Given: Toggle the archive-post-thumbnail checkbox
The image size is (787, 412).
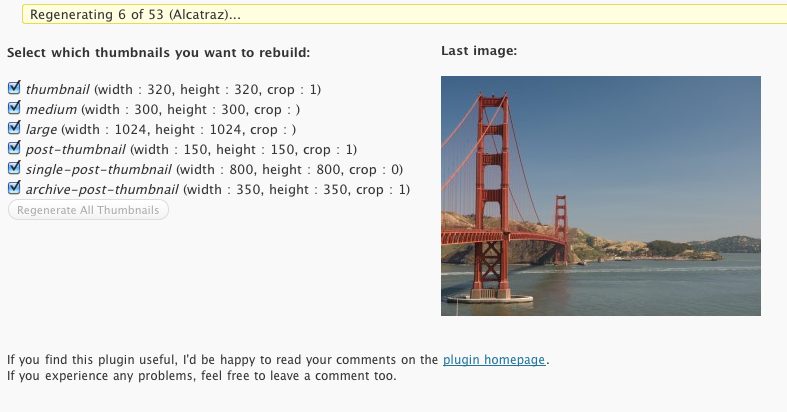Looking at the screenshot, I should (x=14, y=188).
